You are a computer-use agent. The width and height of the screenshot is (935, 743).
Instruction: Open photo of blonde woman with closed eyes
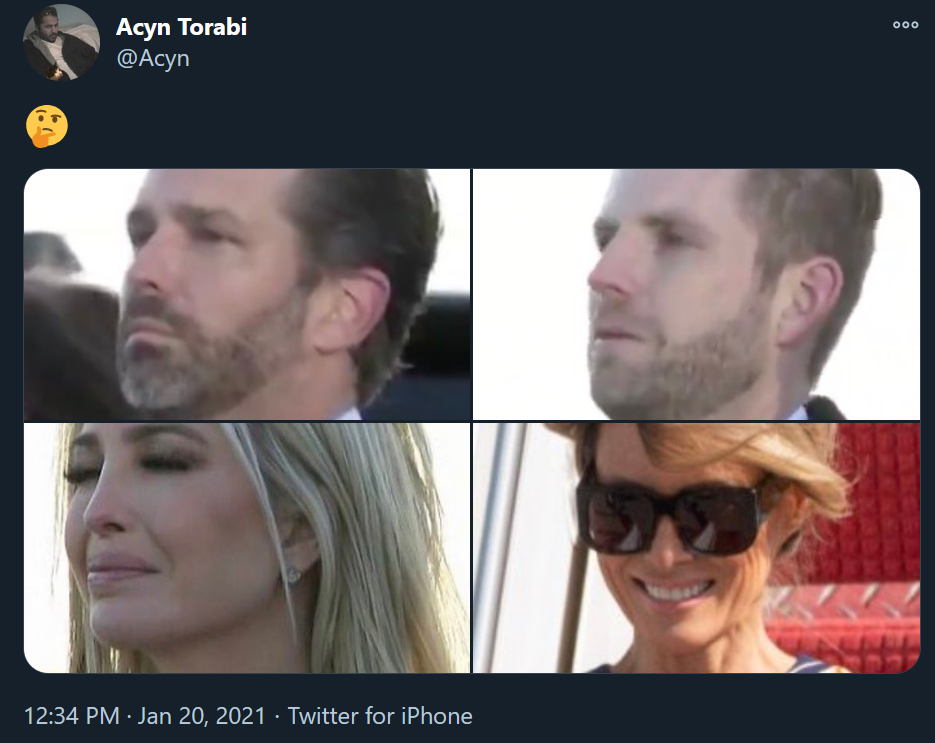(246, 547)
